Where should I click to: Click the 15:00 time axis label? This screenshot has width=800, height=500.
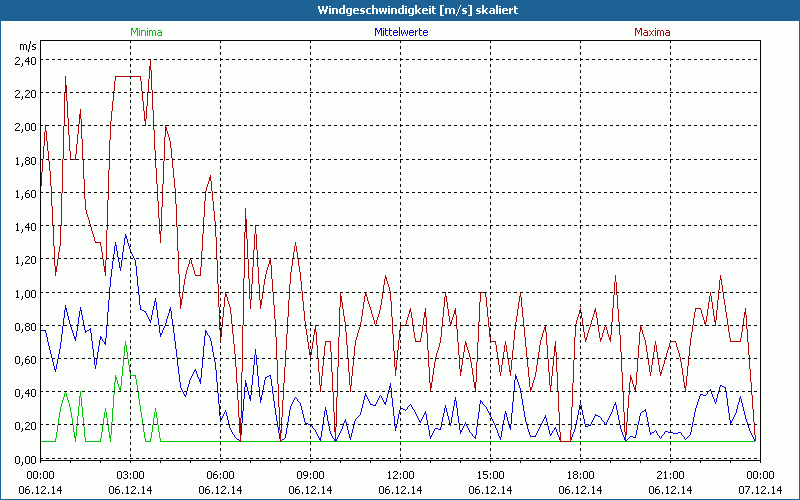coord(490,475)
